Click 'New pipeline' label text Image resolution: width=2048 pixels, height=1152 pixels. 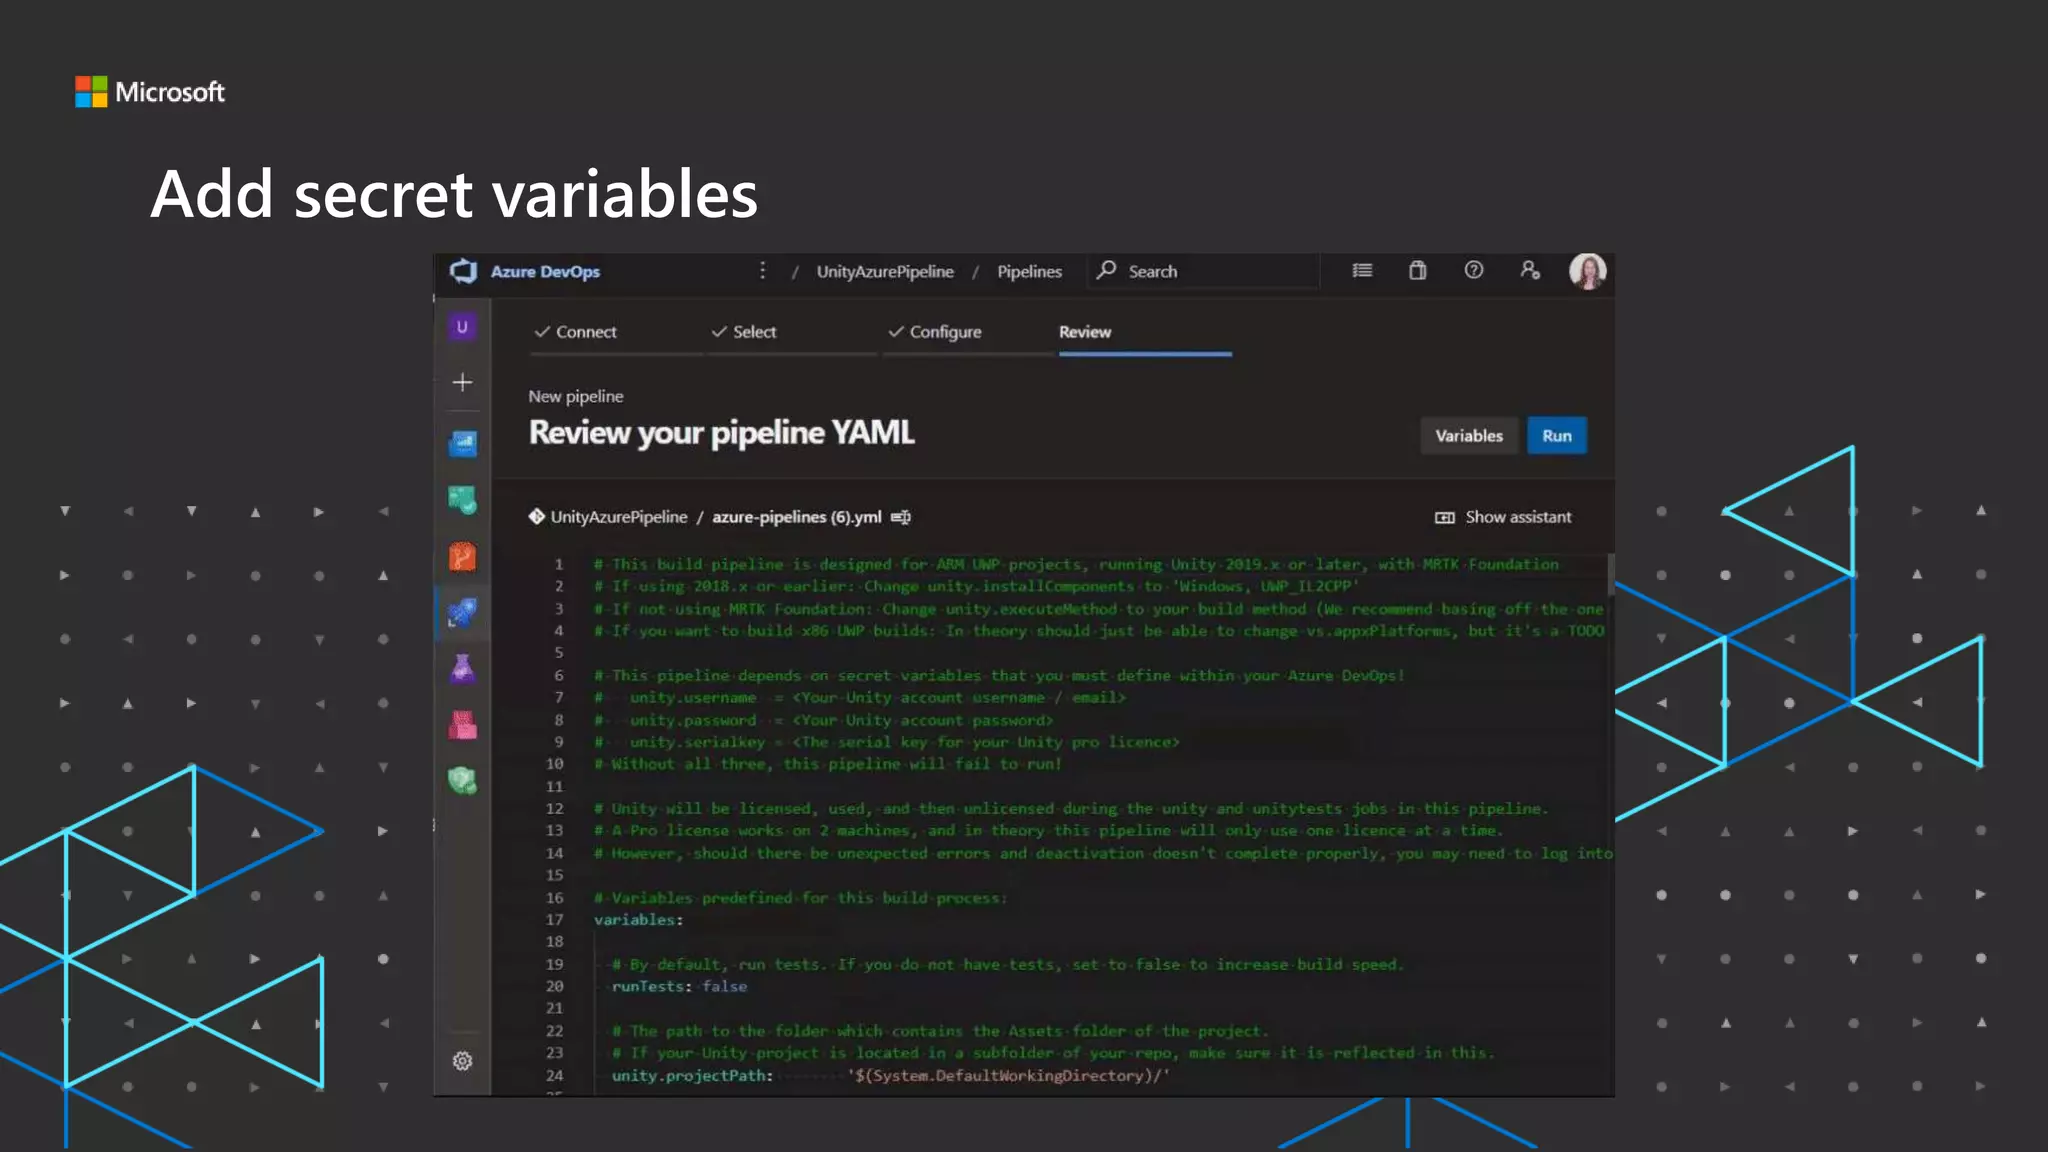click(x=576, y=396)
